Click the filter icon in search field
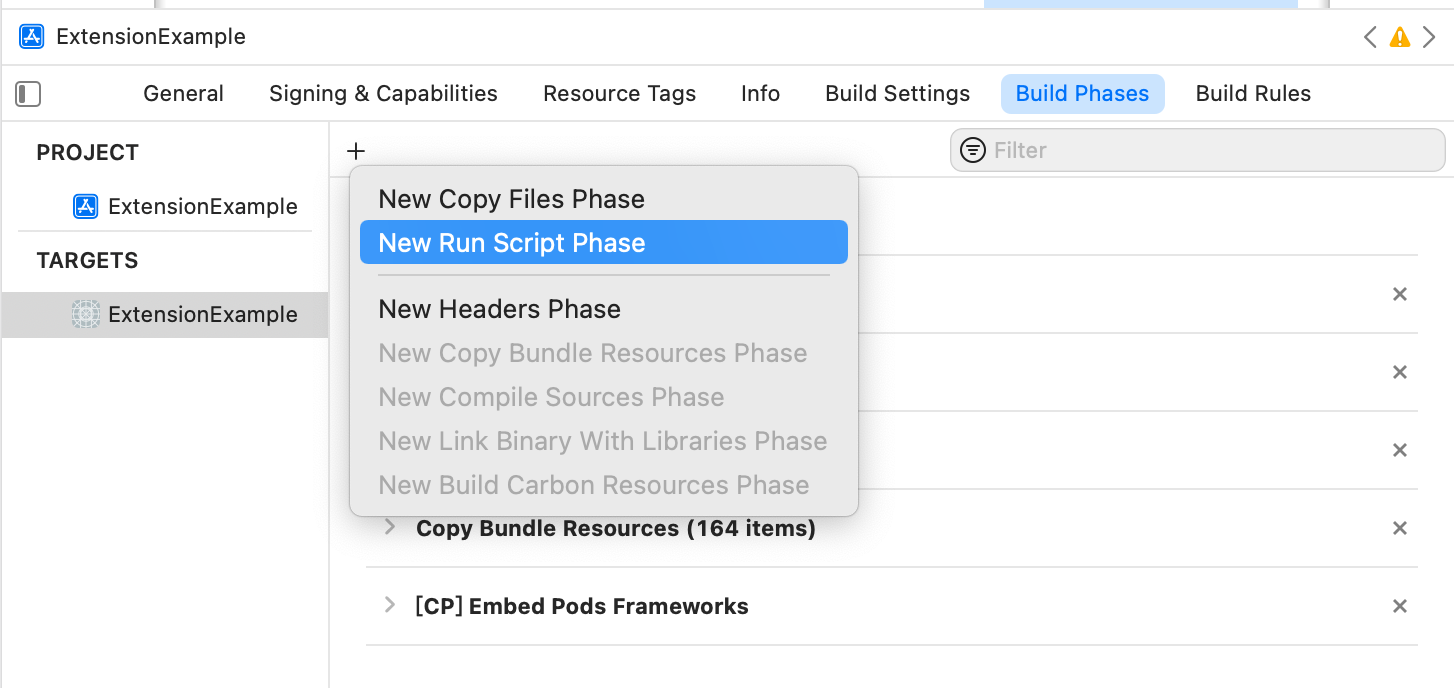The width and height of the screenshot is (1454, 688). (x=972, y=150)
